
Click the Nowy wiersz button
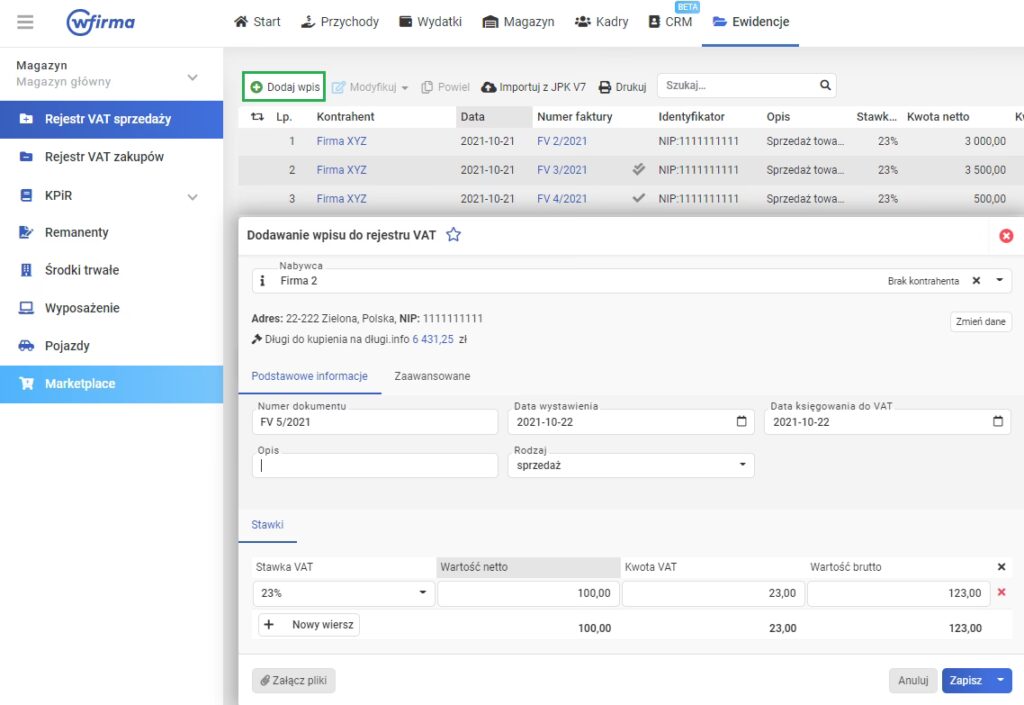pyautogui.click(x=309, y=625)
